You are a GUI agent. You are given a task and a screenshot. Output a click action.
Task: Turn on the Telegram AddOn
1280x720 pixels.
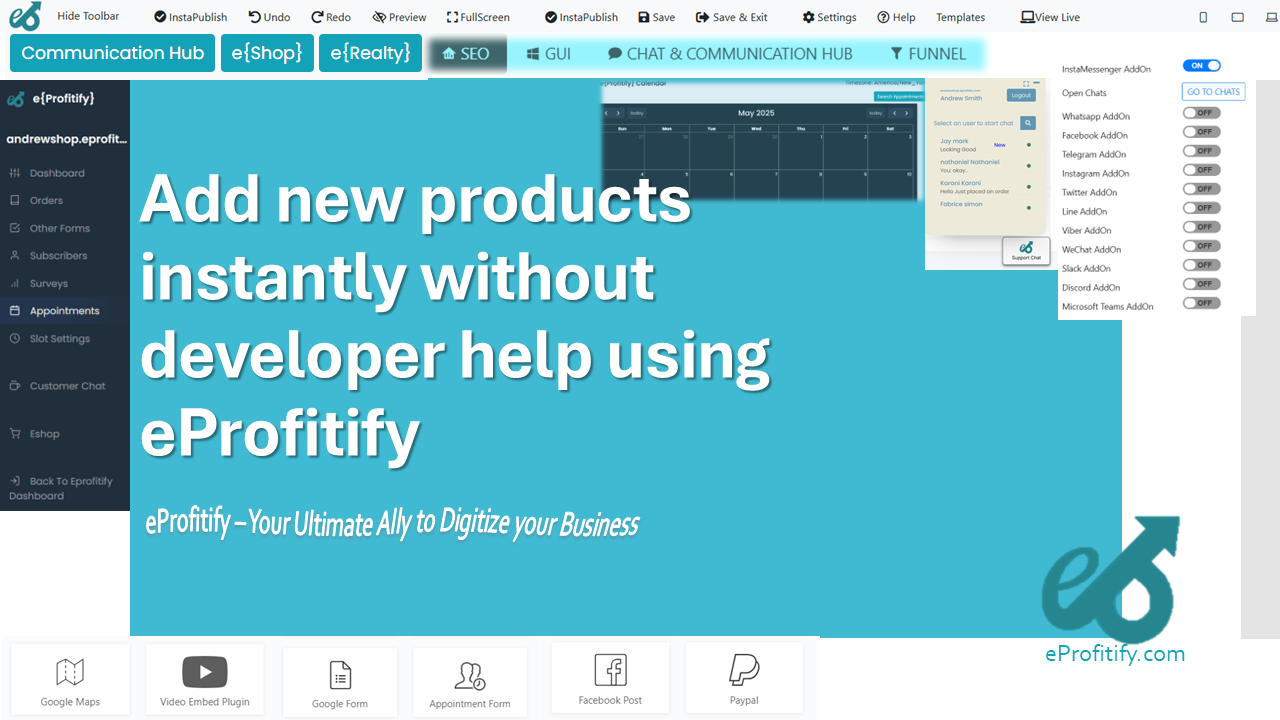[x=1201, y=151]
